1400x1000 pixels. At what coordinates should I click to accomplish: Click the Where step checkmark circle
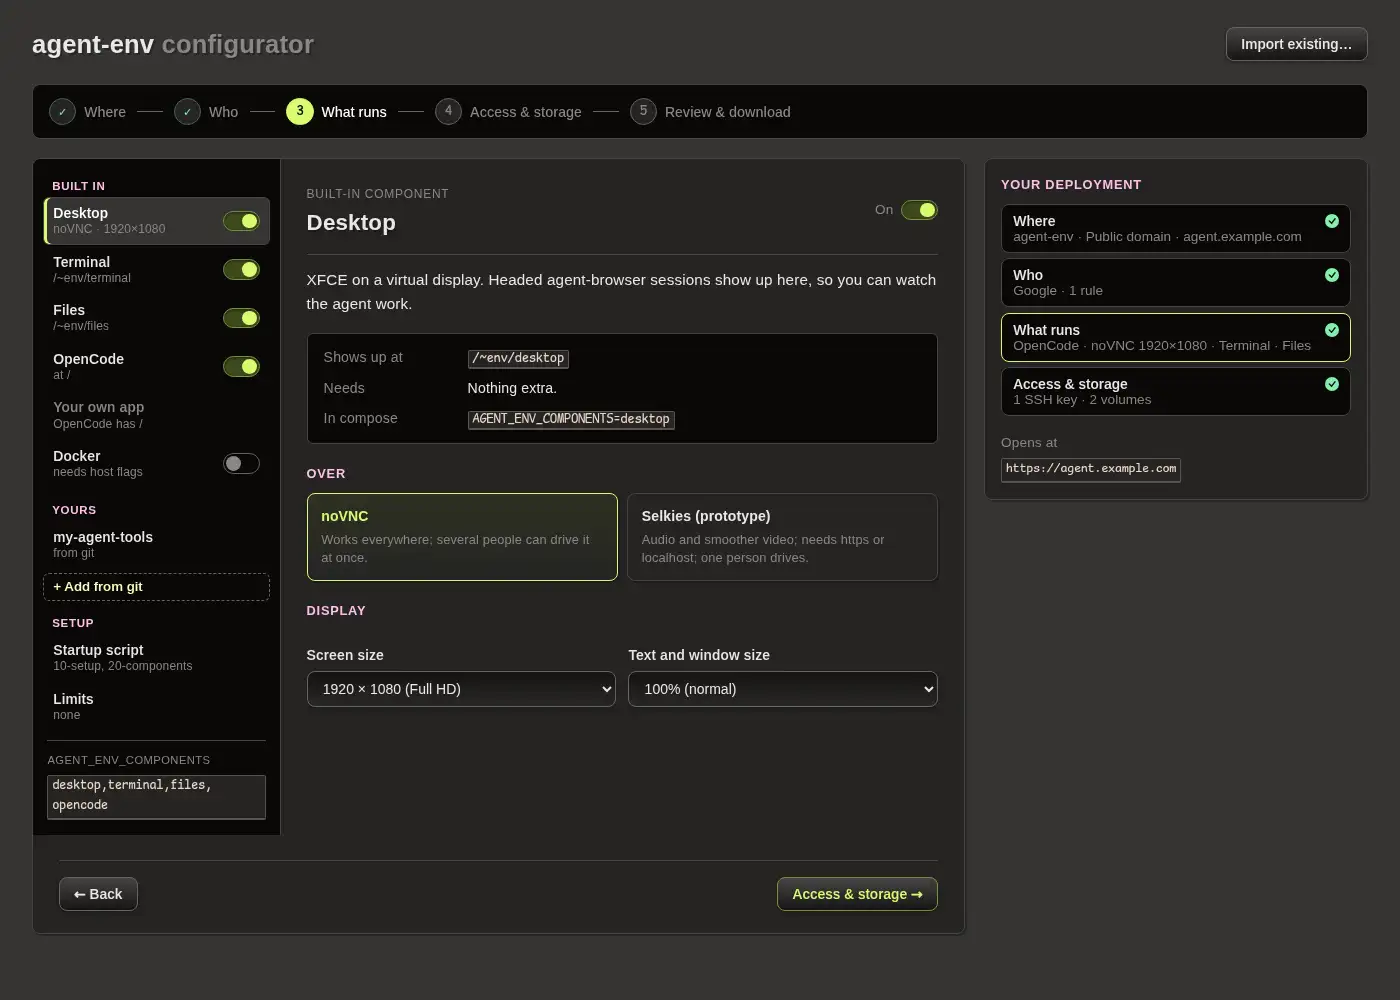click(x=62, y=112)
